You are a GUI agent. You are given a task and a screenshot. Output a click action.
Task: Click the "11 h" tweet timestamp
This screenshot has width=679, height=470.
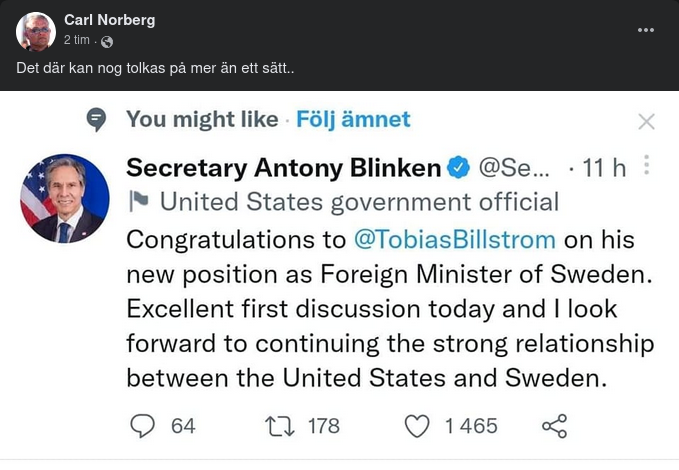603,168
